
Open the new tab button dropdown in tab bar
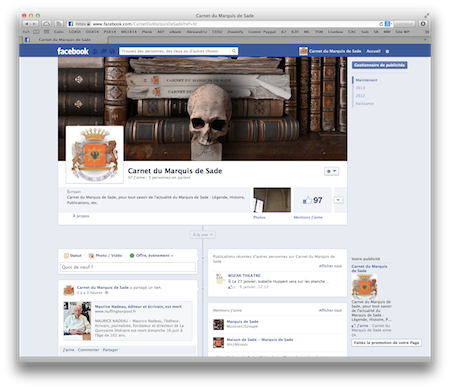click(425, 39)
